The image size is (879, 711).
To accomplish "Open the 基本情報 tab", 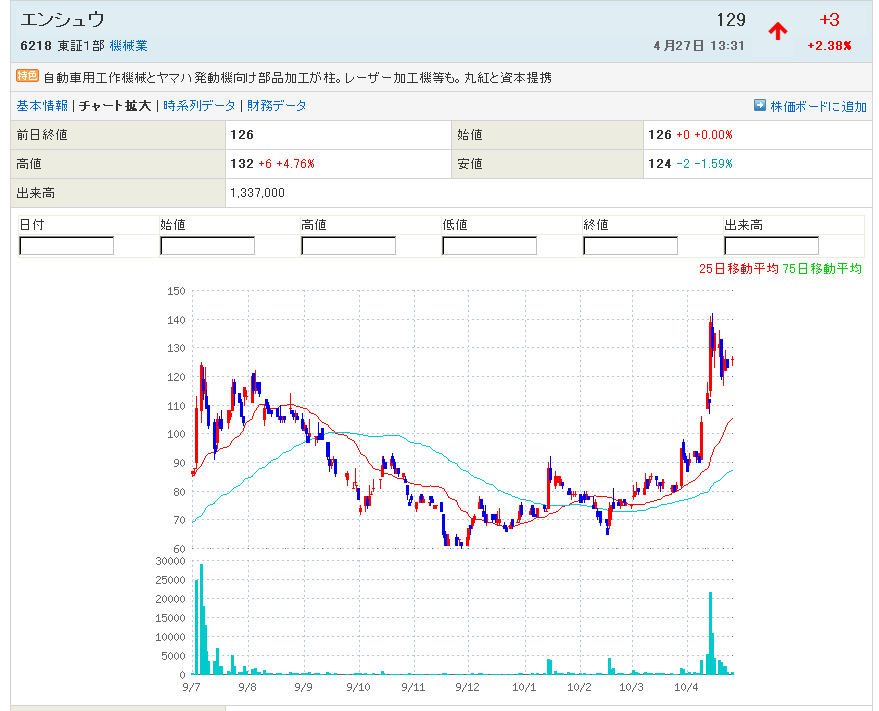I will click(x=42, y=105).
